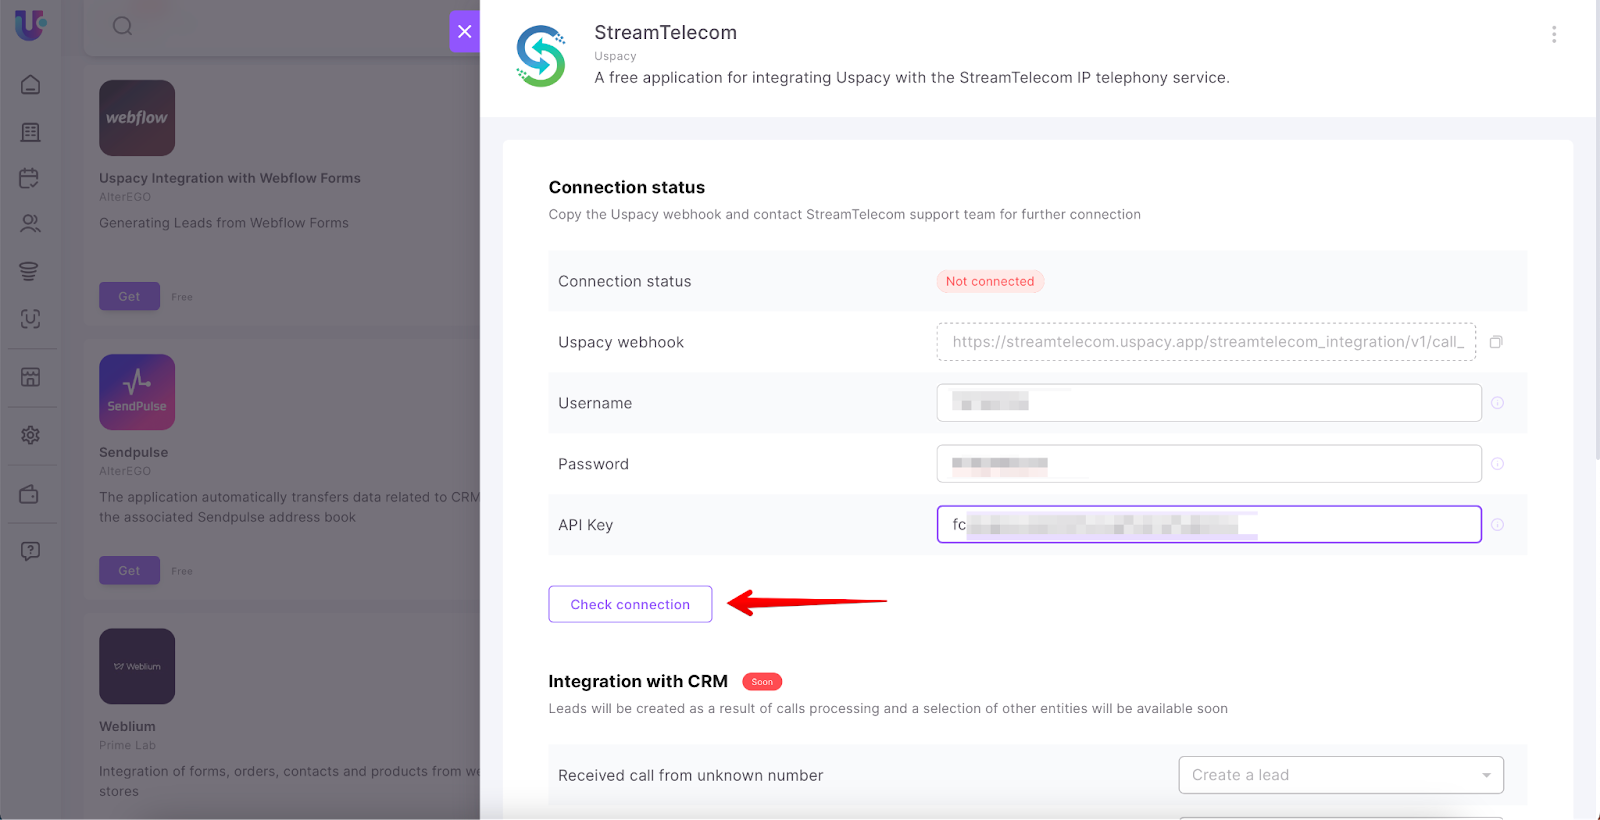The width and height of the screenshot is (1600, 820).
Task: Get the Sendpulse application
Action: coord(129,570)
